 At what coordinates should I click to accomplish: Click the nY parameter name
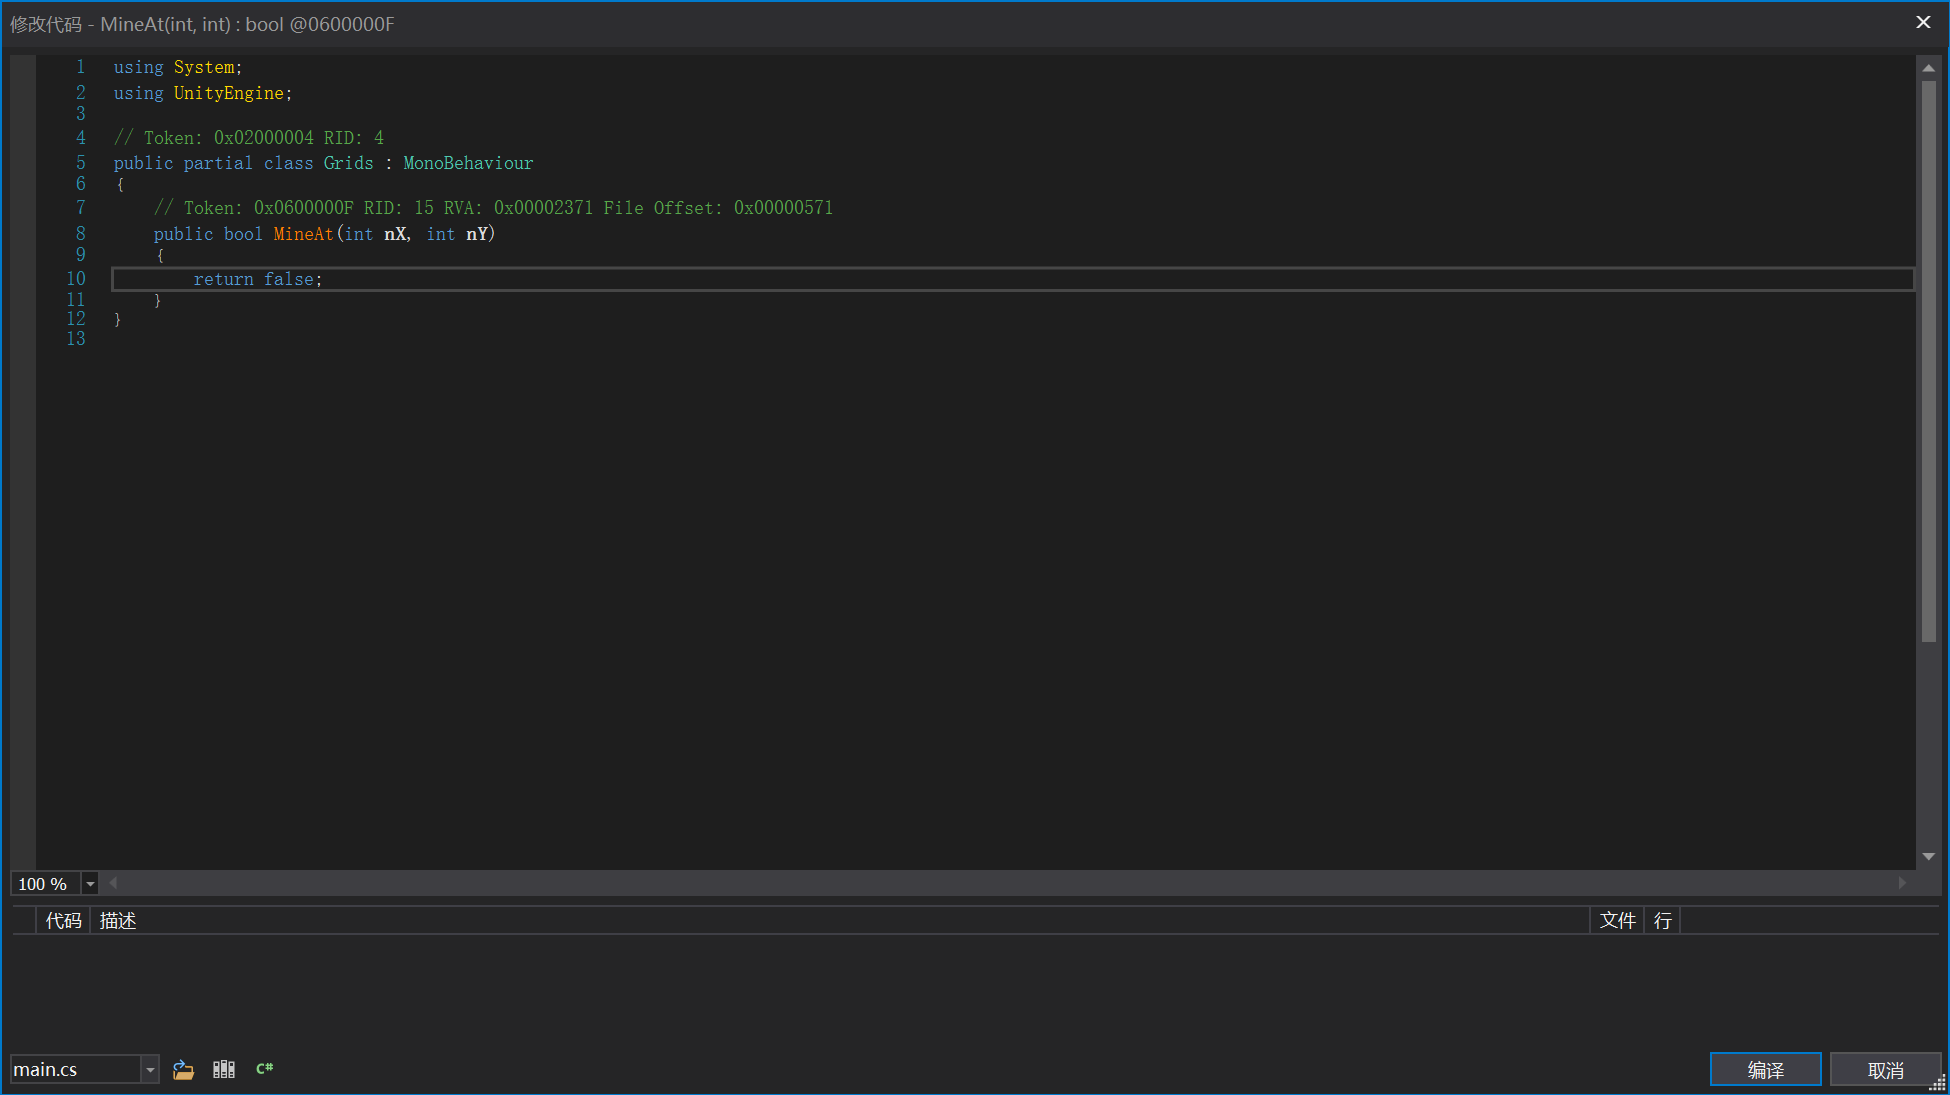[477, 234]
